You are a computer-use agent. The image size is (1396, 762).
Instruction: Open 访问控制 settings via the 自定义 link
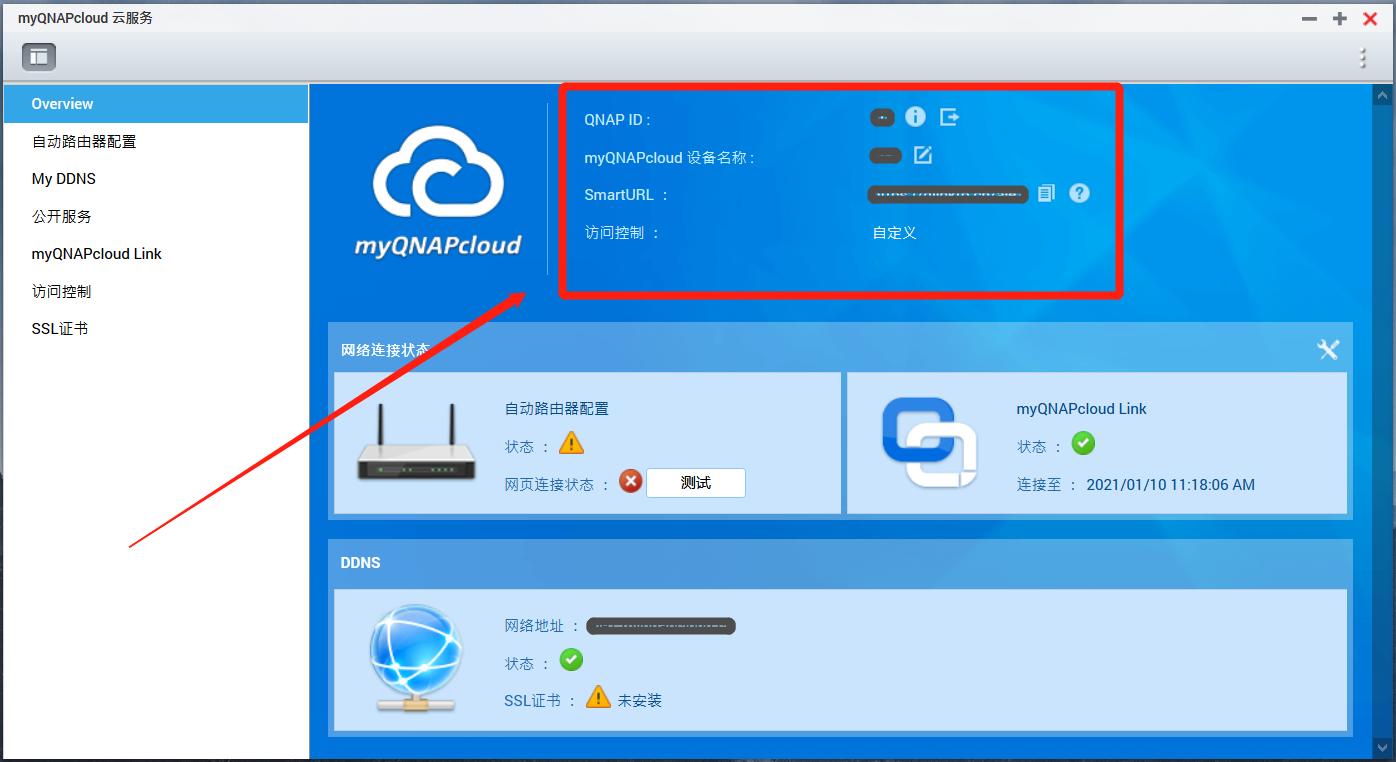tap(892, 232)
